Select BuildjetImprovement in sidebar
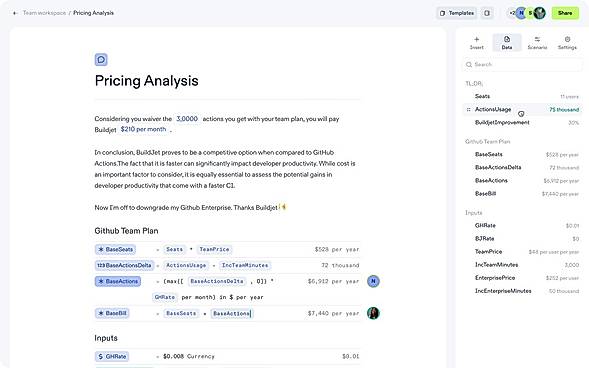The image size is (589, 368). (x=522, y=122)
